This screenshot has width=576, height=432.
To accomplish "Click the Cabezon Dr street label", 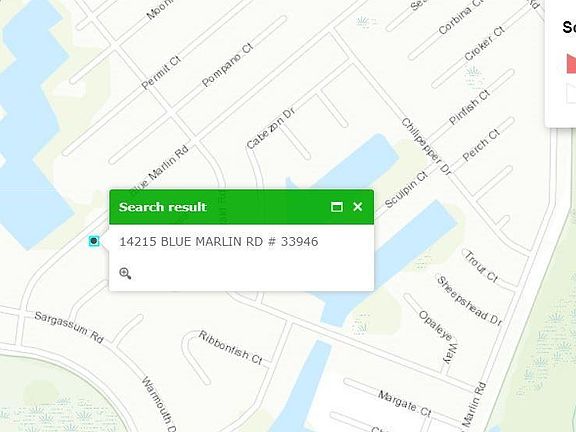I will click(x=270, y=129).
